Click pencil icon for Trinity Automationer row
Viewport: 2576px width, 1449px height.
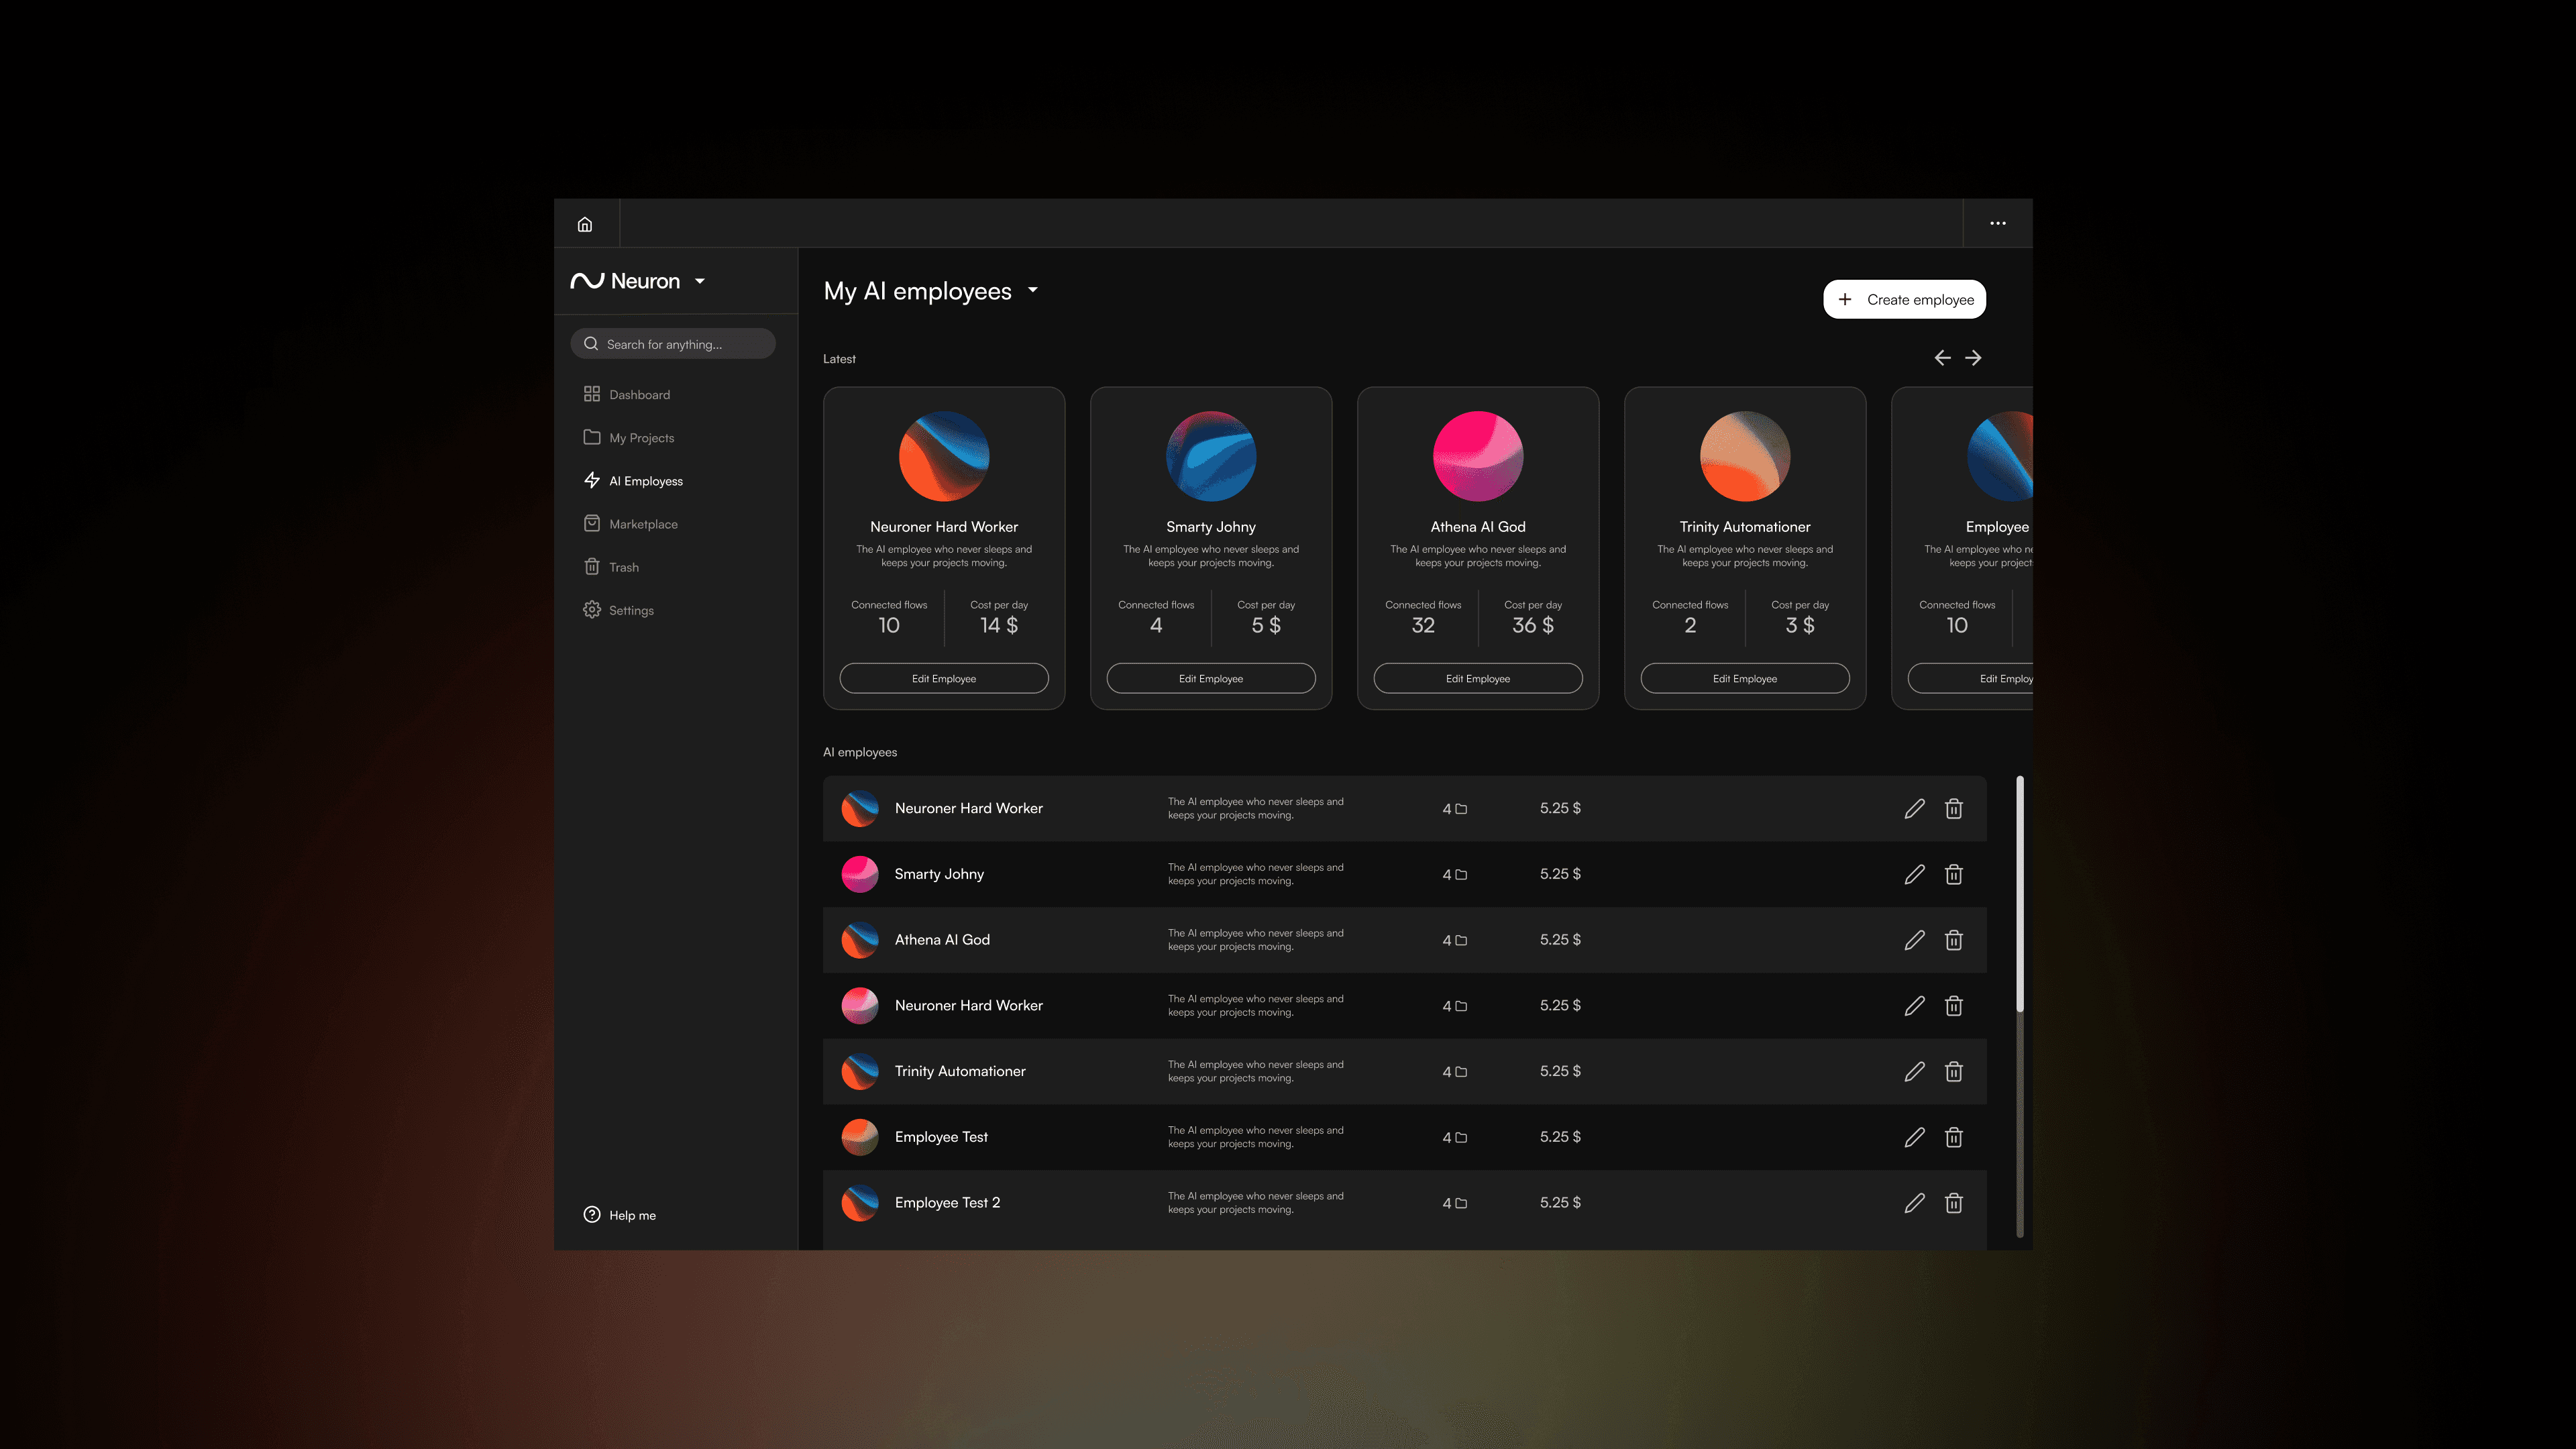[1914, 1072]
